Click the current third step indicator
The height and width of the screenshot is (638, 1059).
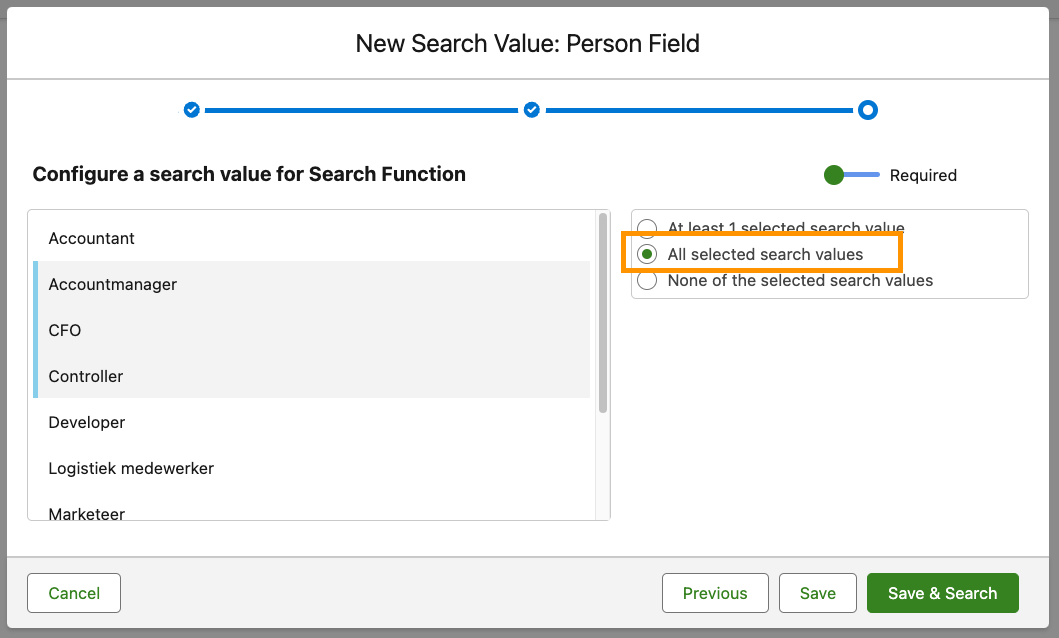click(x=868, y=110)
